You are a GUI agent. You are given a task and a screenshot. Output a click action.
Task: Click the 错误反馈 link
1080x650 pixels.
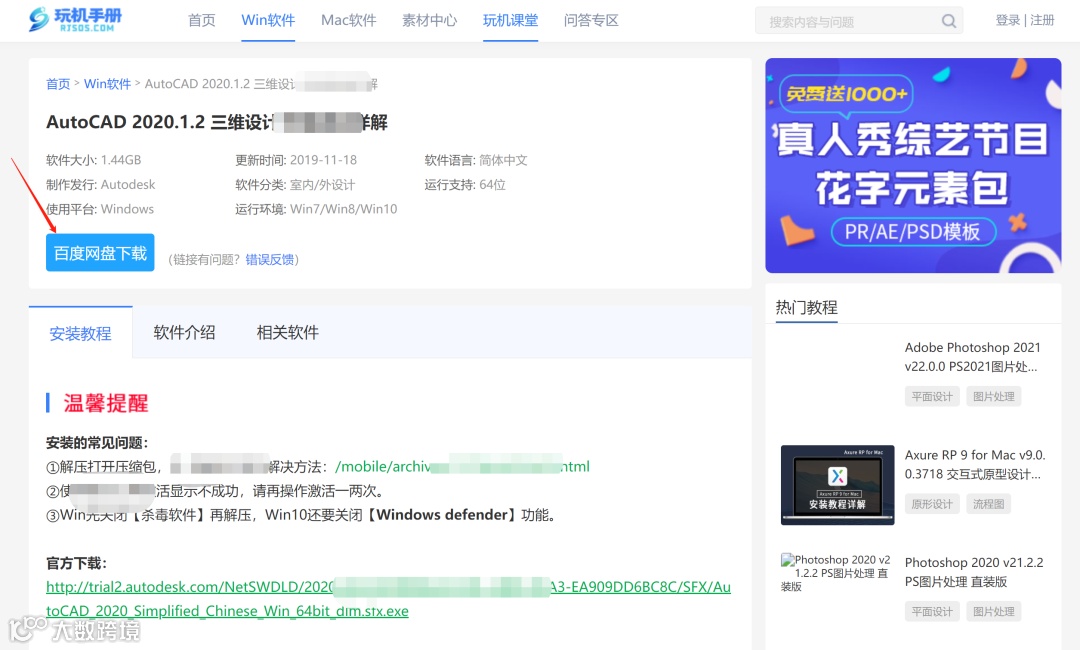270,260
